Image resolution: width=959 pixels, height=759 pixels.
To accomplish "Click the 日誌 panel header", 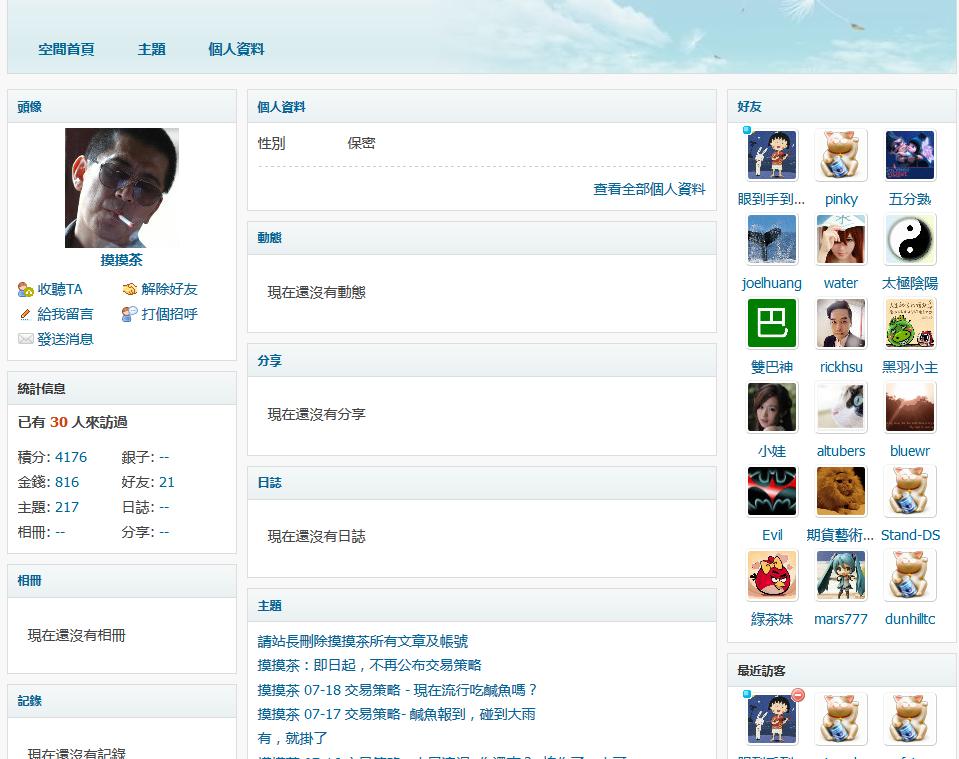I will (x=481, y=483).
